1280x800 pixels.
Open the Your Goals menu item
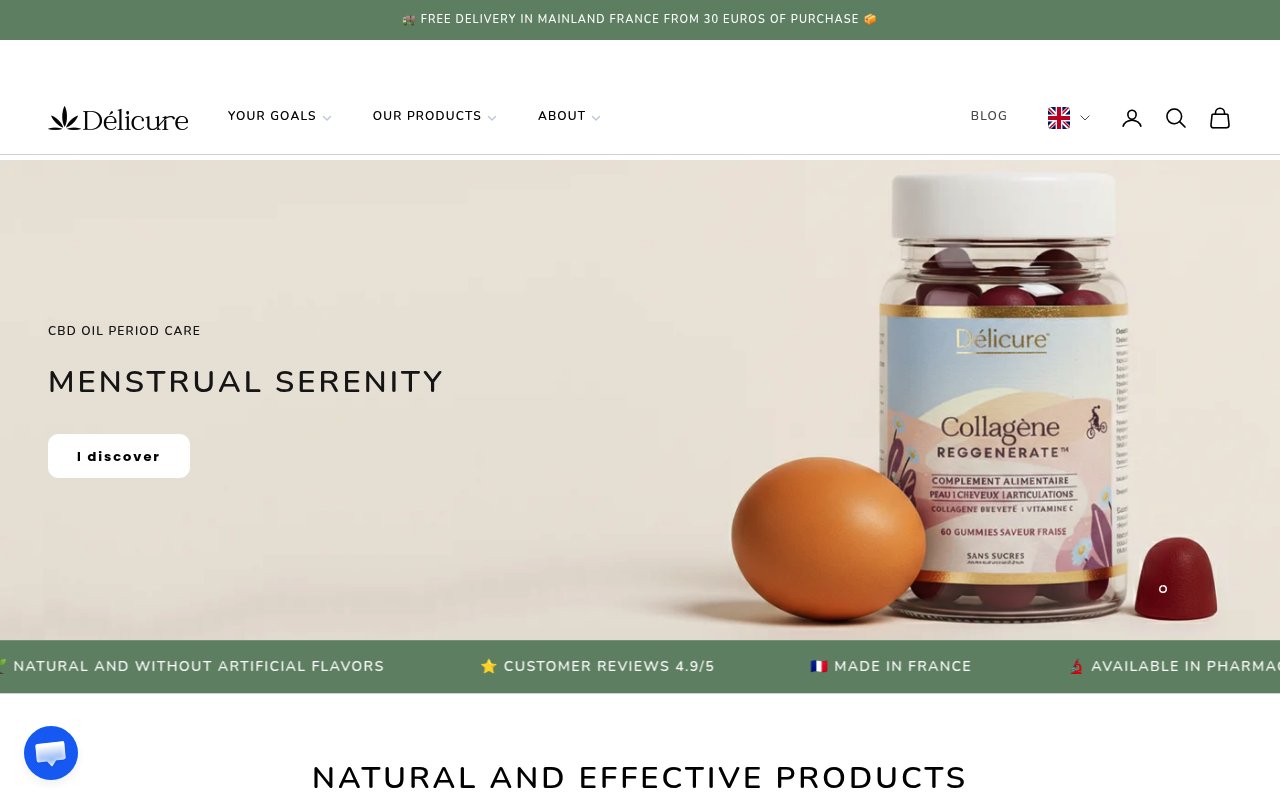coord(272,116)
